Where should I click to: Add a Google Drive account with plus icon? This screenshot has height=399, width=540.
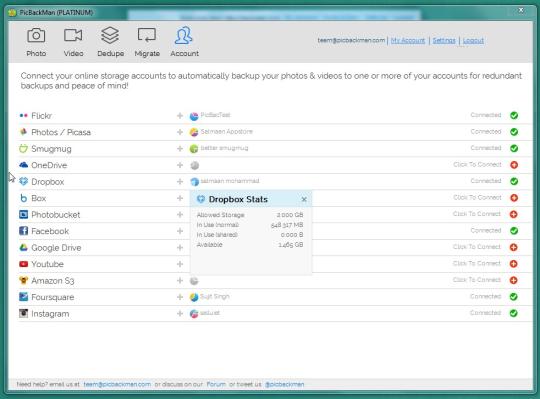point(180,248)
